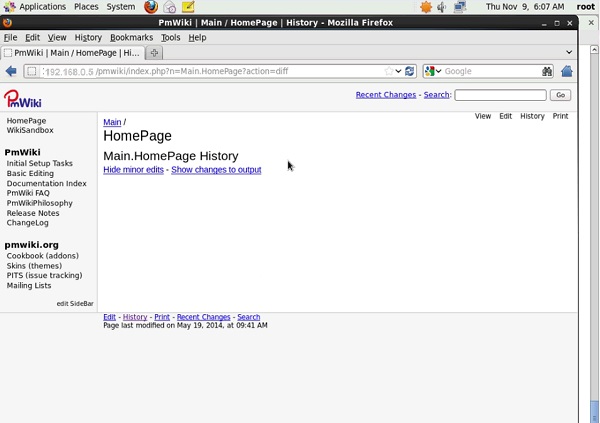Open the Bookmarks menu
This screenshot has width=600, height=423.
coord(131,38)
